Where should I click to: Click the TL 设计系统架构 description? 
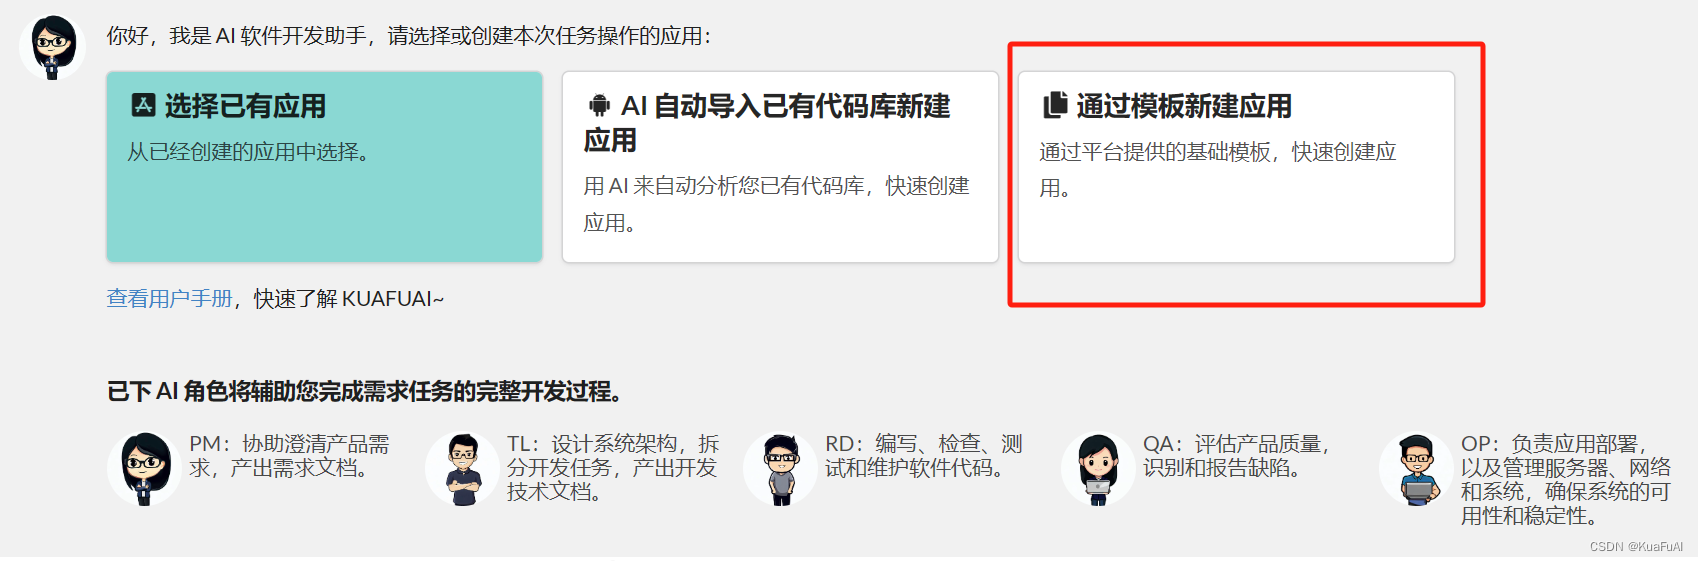[x=613, y=468]
